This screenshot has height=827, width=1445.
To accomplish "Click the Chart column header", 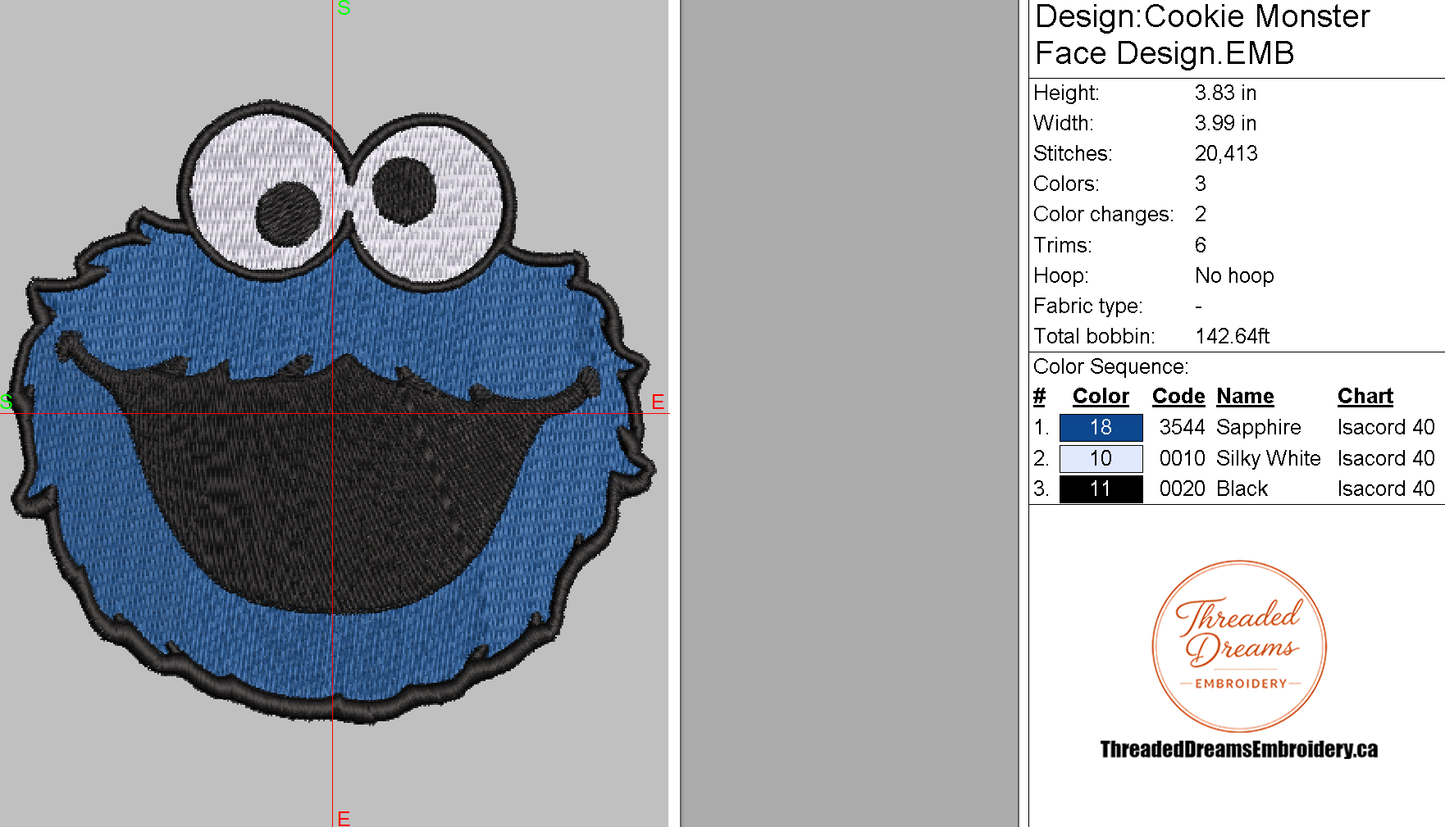I will [x=1365, y=397].
